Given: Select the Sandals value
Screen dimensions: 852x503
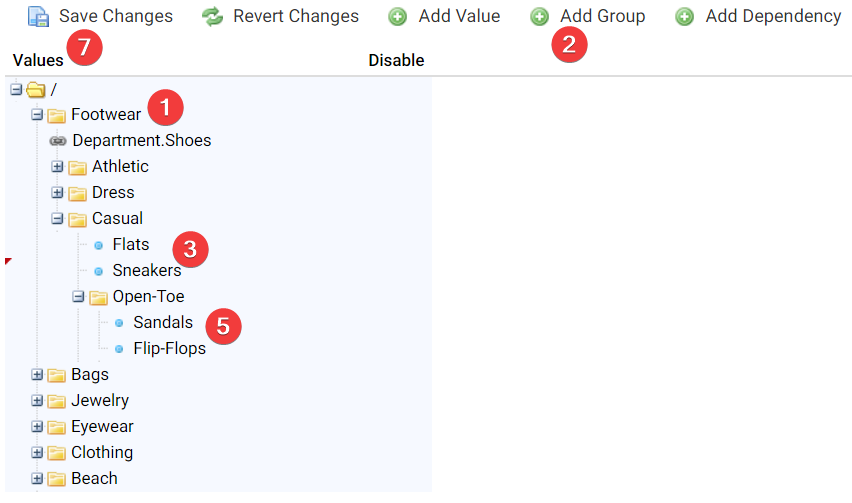Looking at the screenshot, I should point(162,323).
